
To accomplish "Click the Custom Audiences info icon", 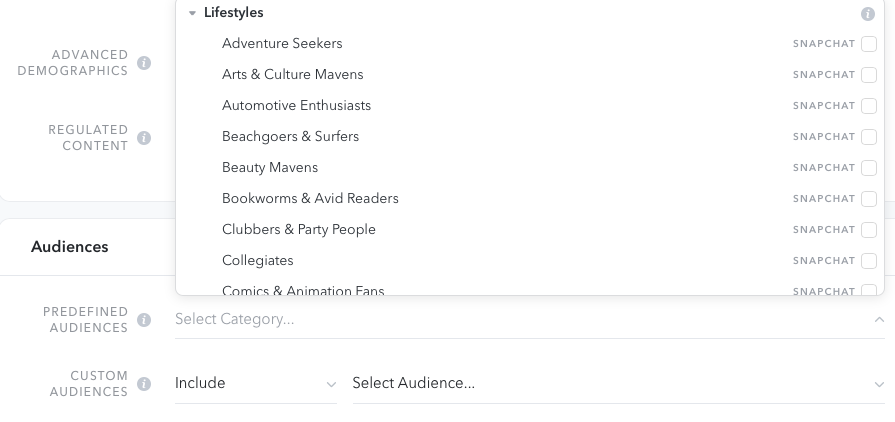I will [x=144, y=384].
